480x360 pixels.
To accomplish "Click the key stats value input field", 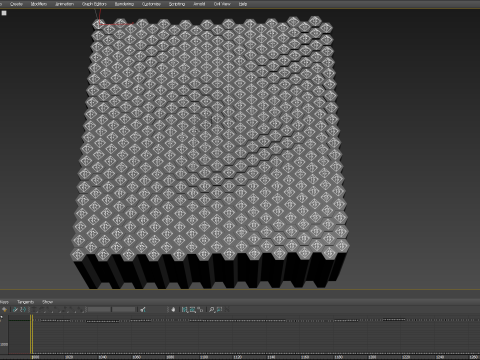I will coord(124,310).
